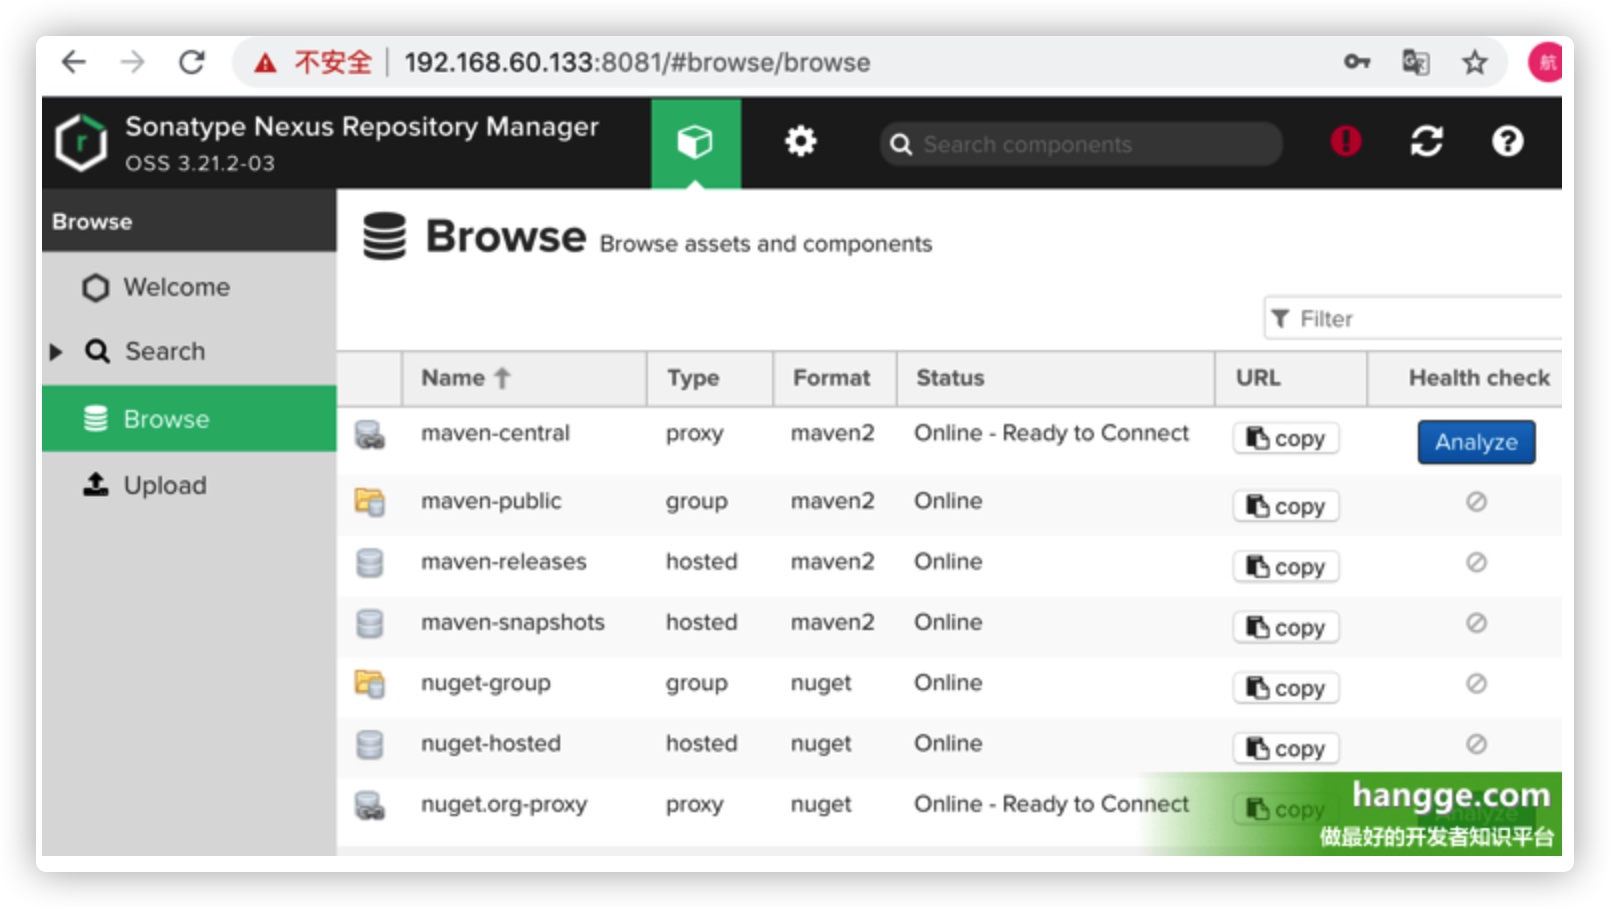Go forward using the browser forward arrow
The height and width of the screenshot is (908, 1610).
click(x=132, y=62)
